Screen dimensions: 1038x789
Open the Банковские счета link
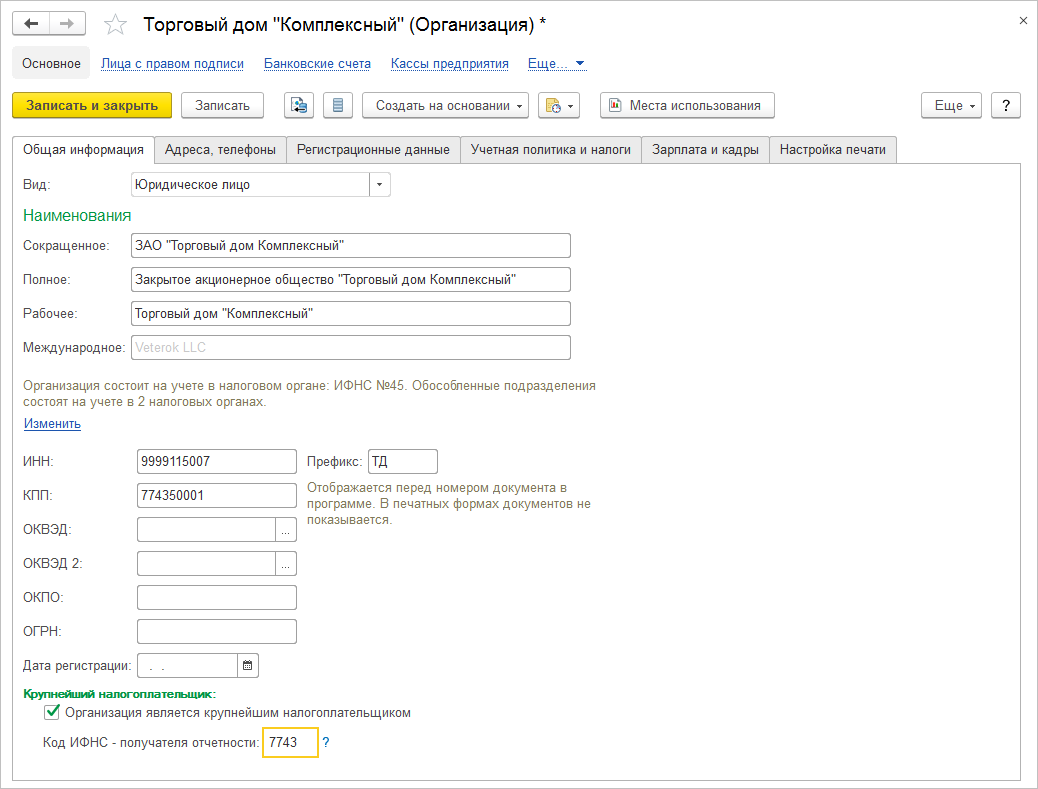point(317,63)
